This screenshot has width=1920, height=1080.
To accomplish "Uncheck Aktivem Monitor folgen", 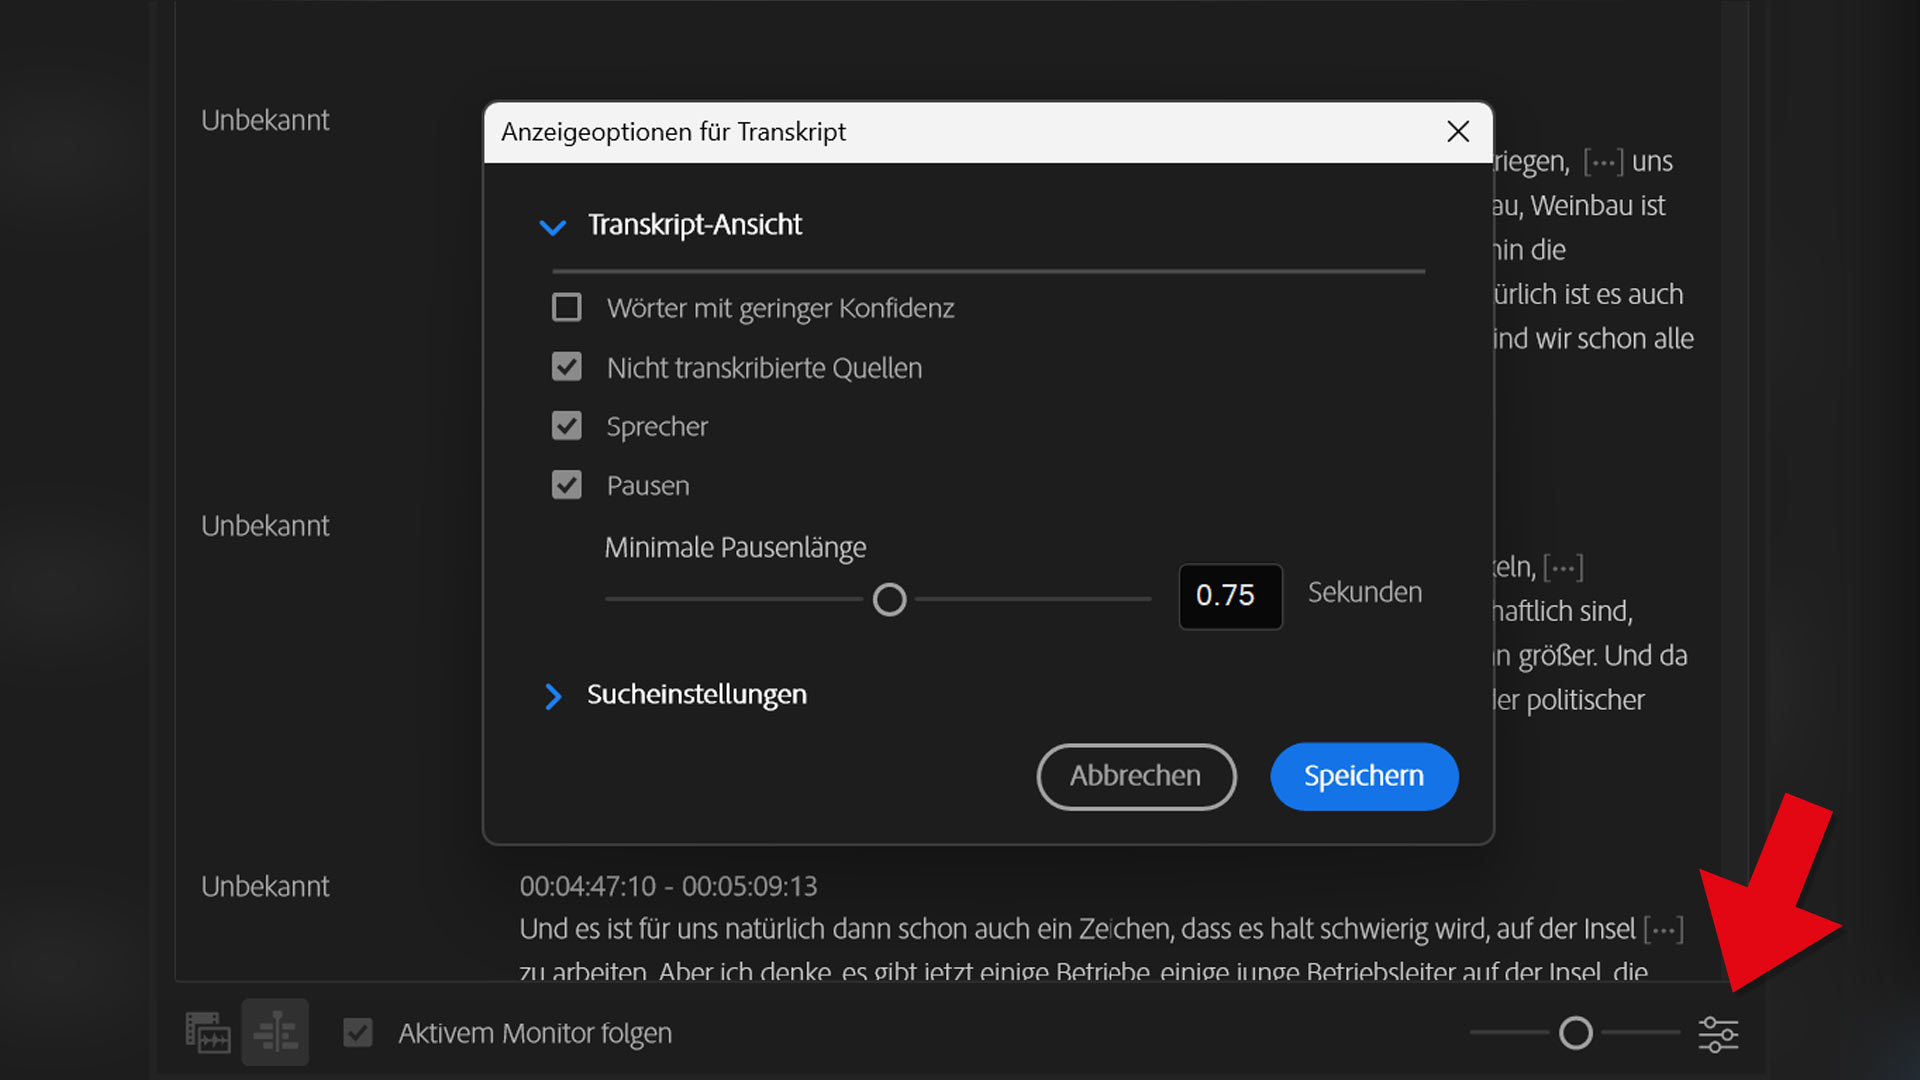I will pos(358,1033).
